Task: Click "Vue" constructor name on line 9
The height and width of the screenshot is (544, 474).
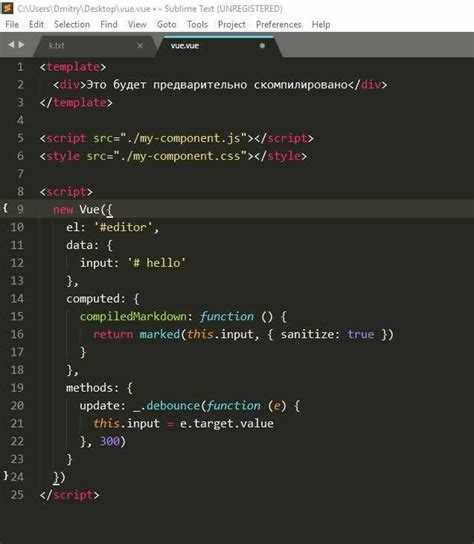Action: (89, 209)
